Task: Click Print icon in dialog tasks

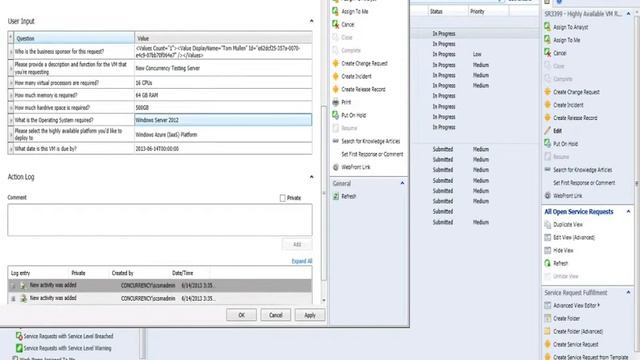Action: [335, 102]
